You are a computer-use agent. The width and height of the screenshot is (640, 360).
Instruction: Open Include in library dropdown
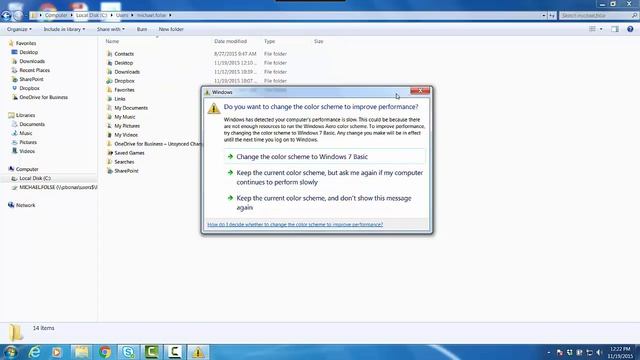(64, 29)
